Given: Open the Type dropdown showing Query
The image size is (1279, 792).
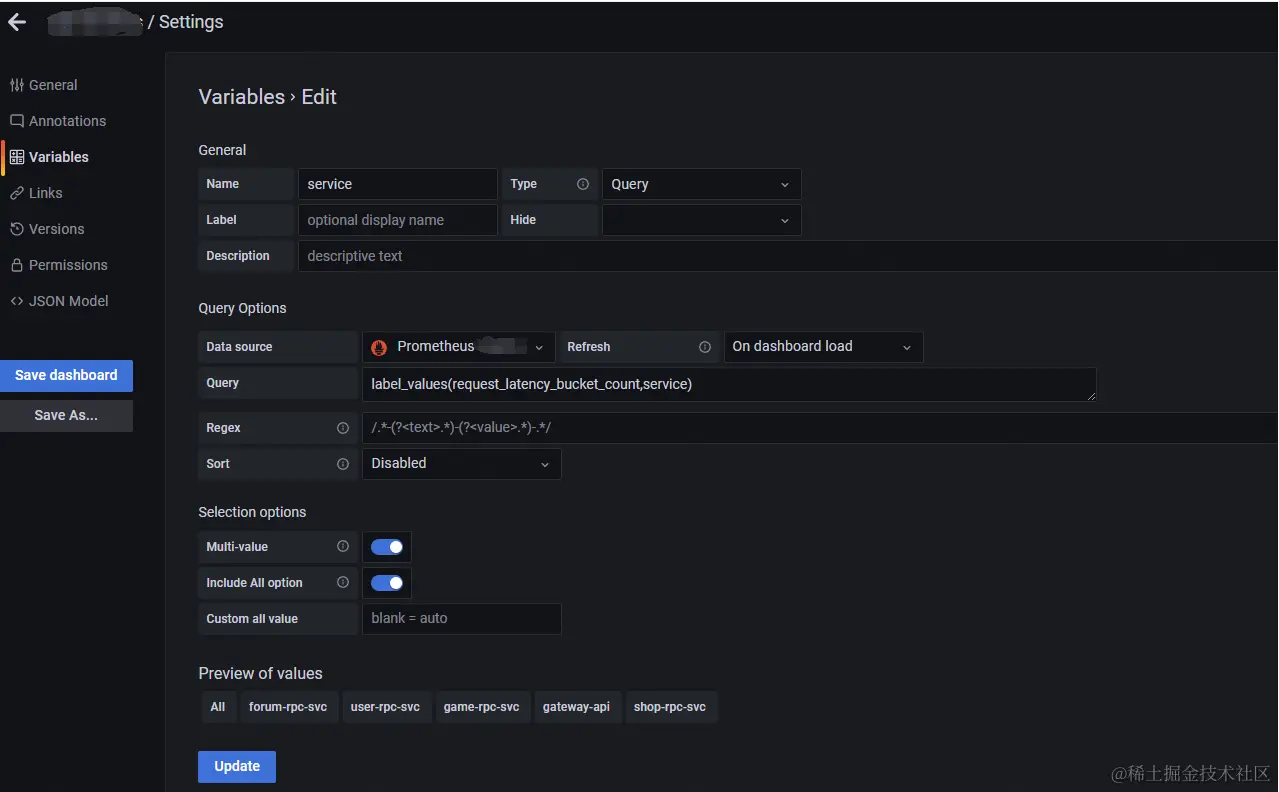Looking at the screenshot, I should pyautogui.click(x=701, y=184).
